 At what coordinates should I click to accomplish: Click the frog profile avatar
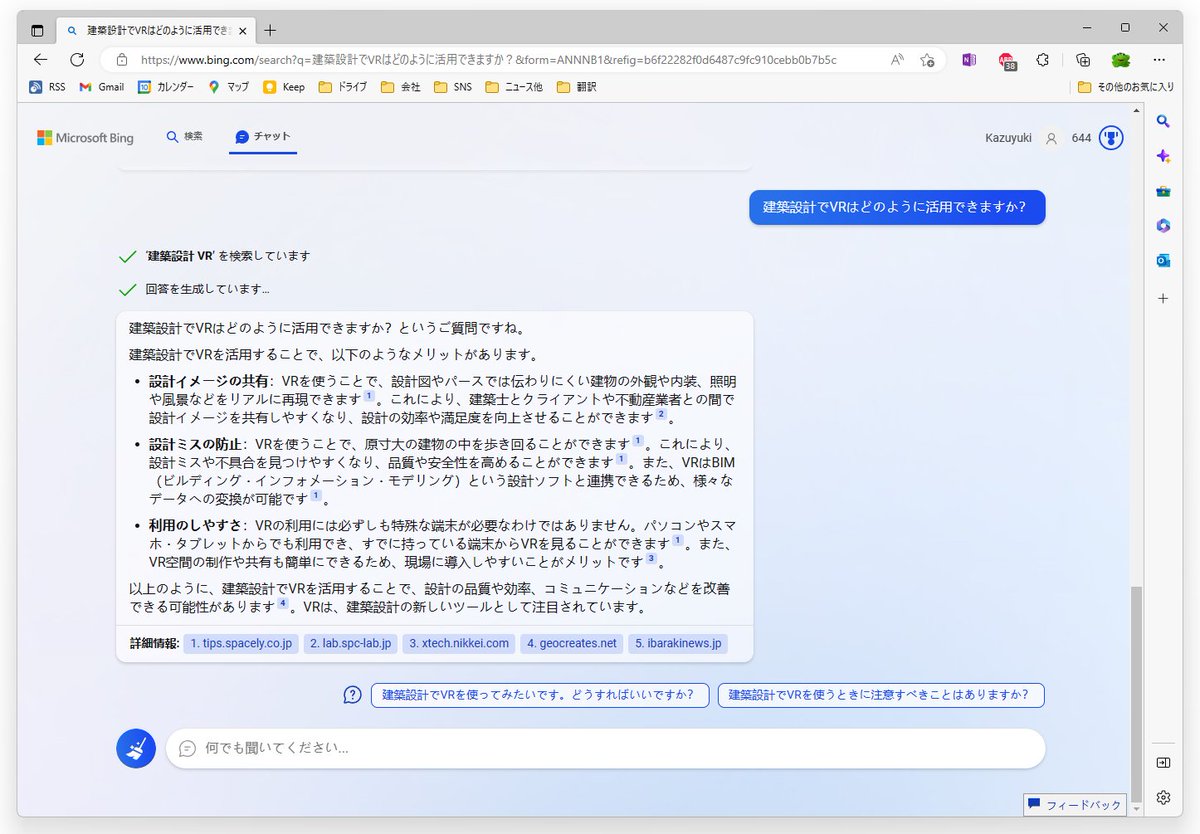(x=1121, y=59)
